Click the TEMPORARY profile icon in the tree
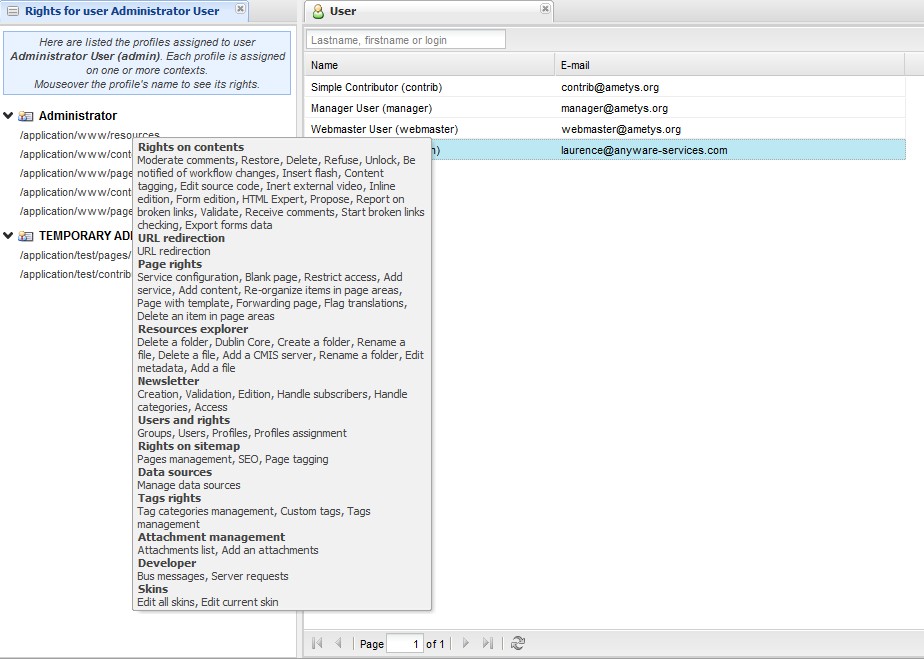The height and width of the screenshot is (659, 924). (26, 236)
